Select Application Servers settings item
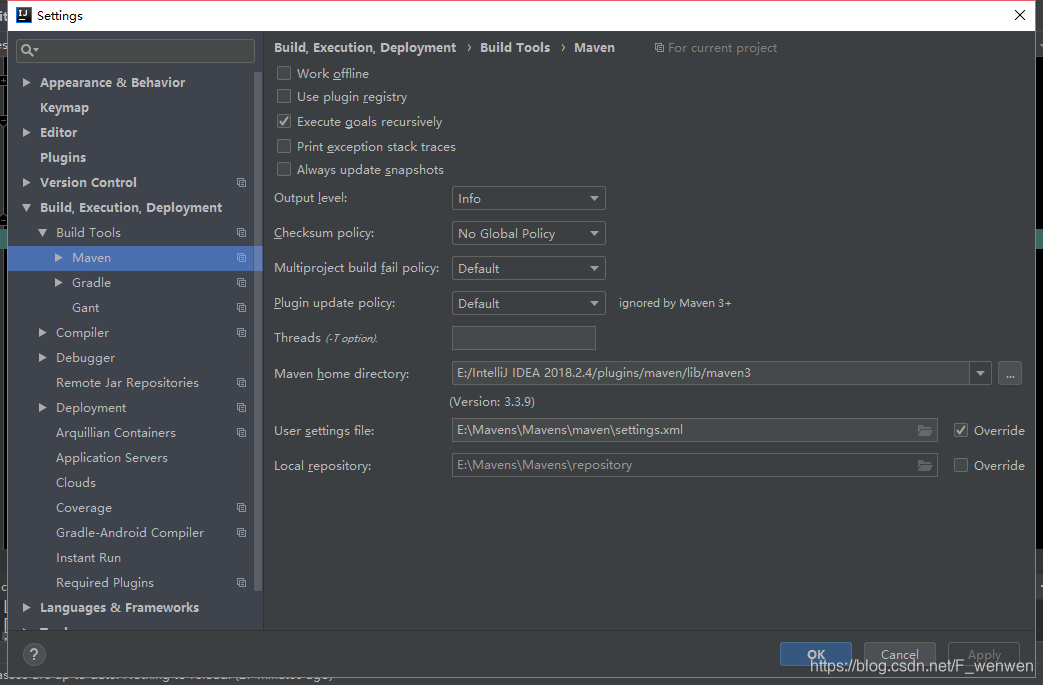 pyautogui.click(x=112, y=458)
